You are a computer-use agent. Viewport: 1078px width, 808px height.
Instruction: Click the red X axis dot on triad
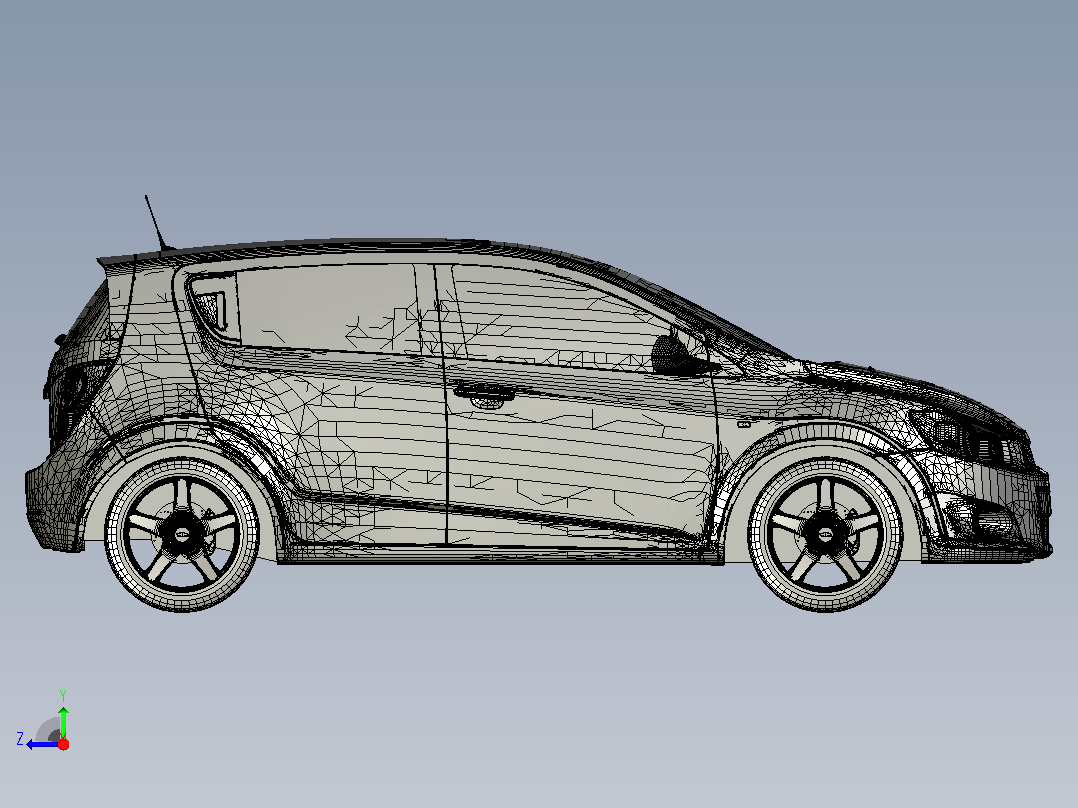pyautogui.click(x=63, y=744)
